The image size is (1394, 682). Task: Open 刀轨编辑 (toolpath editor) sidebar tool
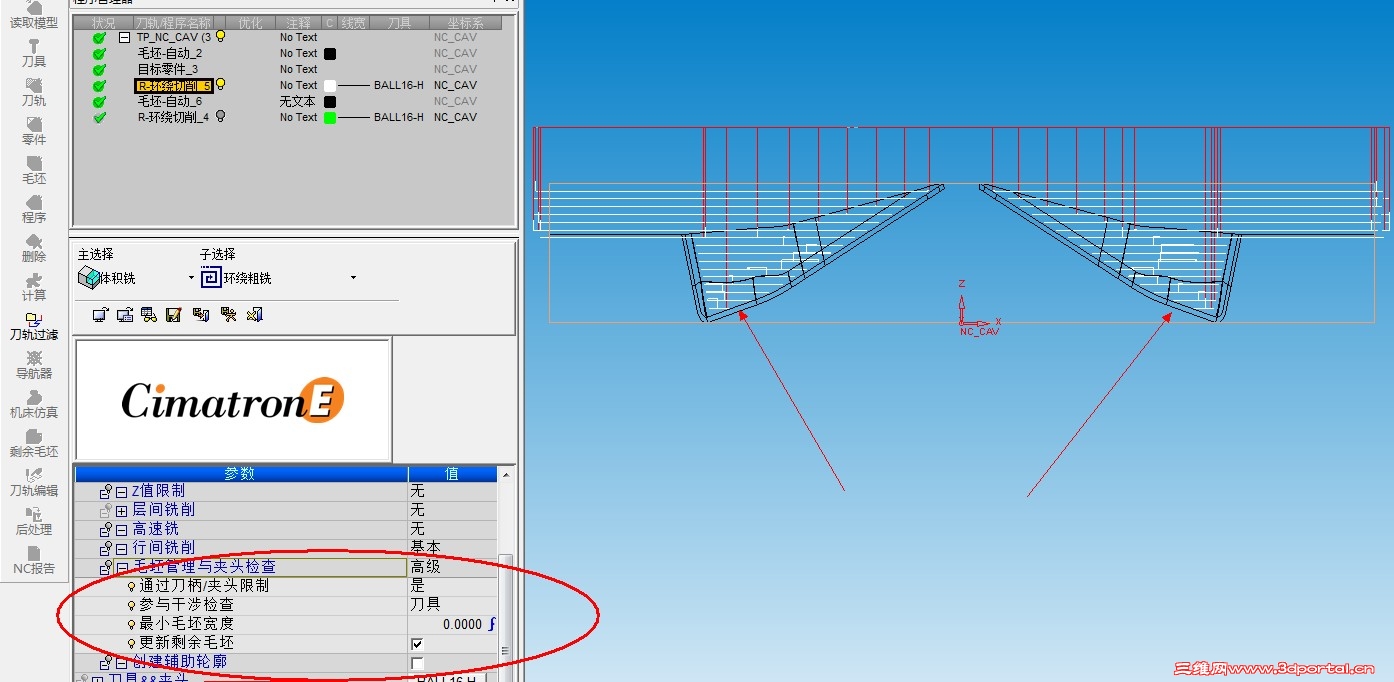(34, 482)
